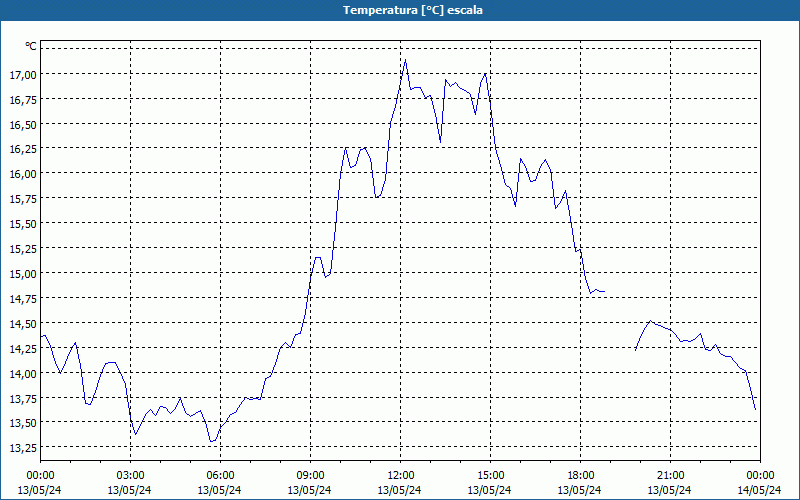Select the 16,75 axis label

[x=23, y=99]
